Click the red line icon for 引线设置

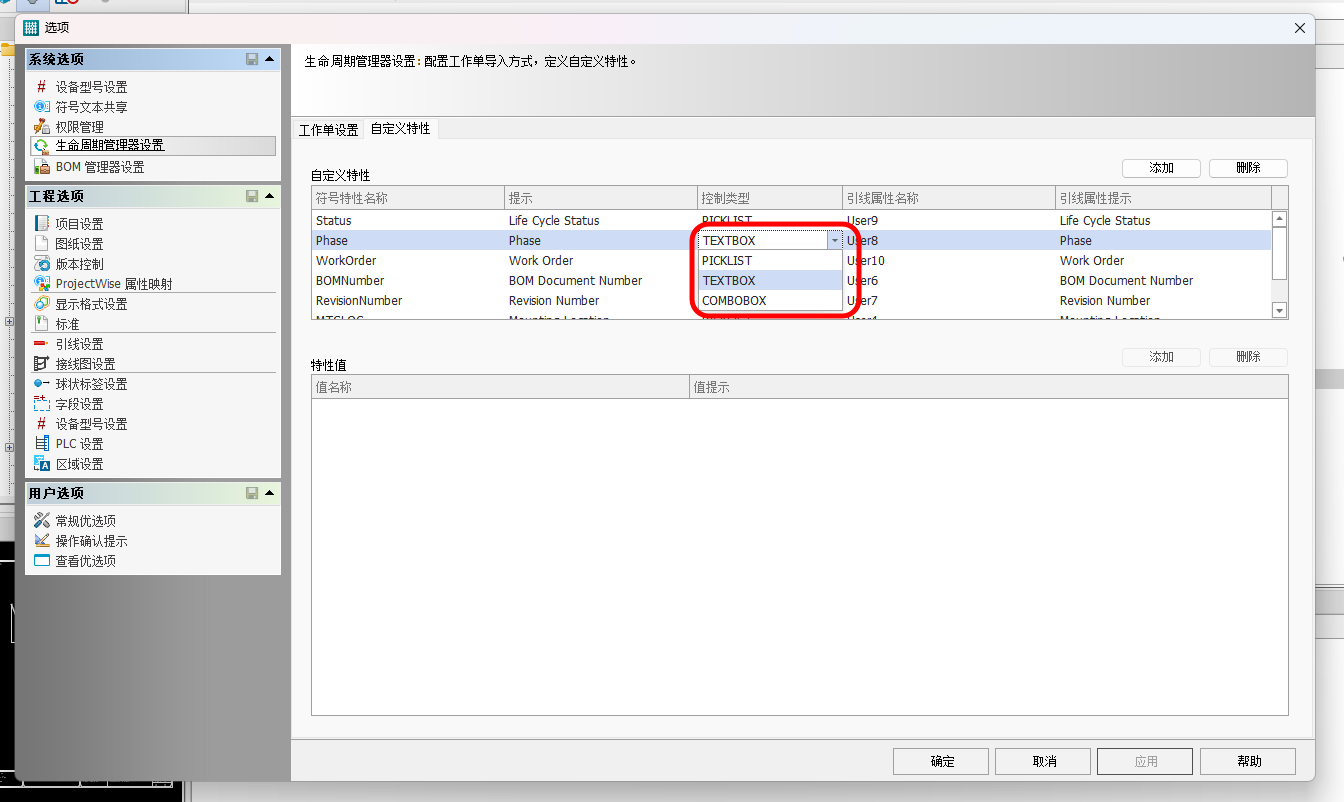41,344
